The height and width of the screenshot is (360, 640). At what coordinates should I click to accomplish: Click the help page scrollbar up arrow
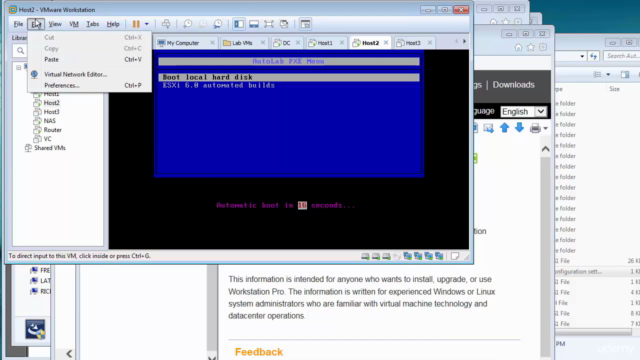coord(546,149)
